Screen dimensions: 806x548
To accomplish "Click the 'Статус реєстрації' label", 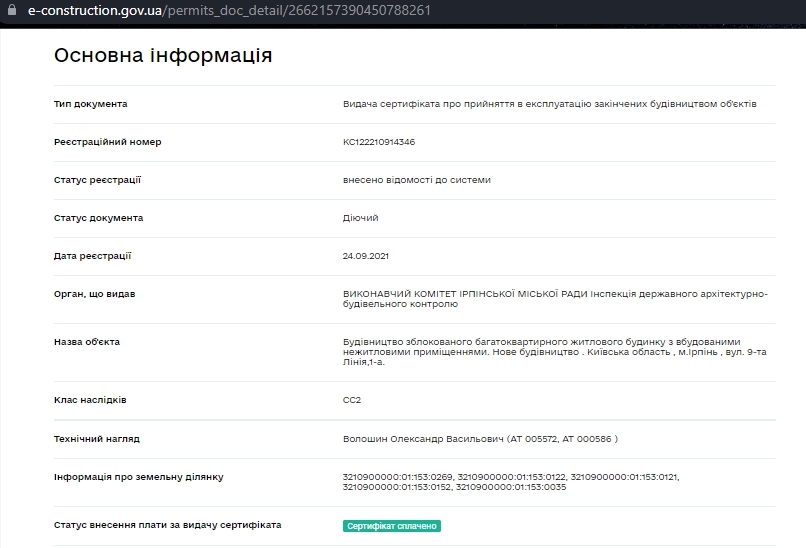I will tap(97, 180).
